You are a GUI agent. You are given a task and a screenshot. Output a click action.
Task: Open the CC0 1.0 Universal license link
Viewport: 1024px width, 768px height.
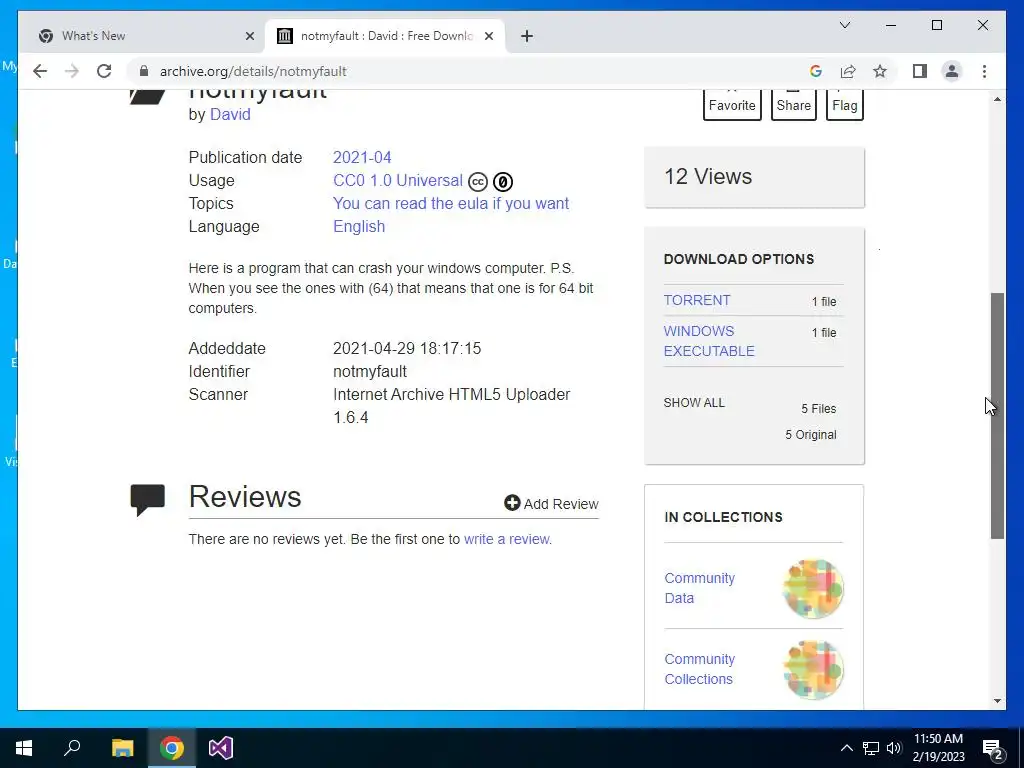tap(398, 180)
